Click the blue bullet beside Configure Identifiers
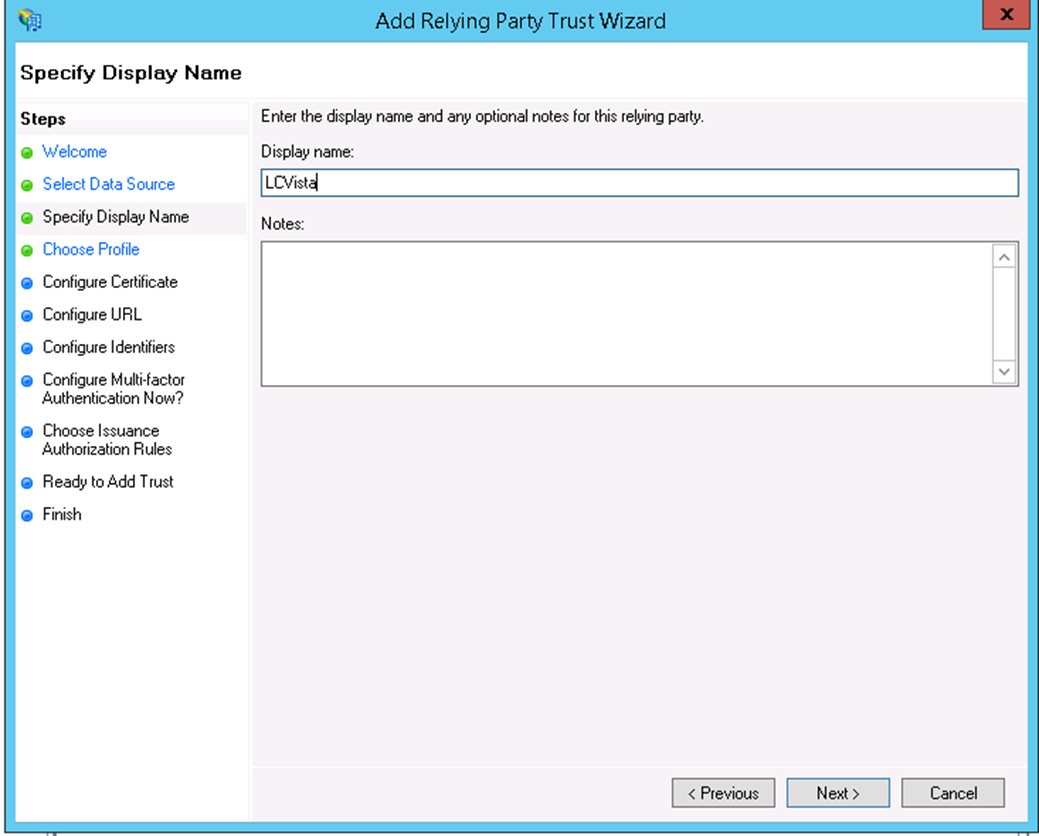 [x=27, y=349]
